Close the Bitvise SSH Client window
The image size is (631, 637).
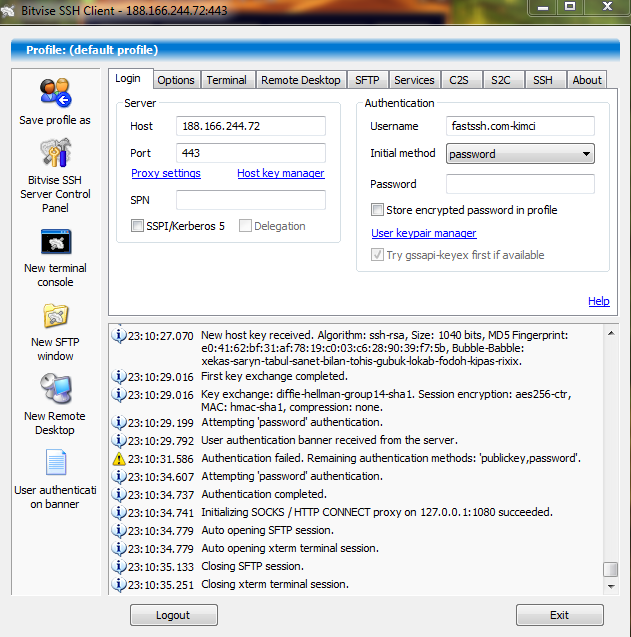pos(607,7)
